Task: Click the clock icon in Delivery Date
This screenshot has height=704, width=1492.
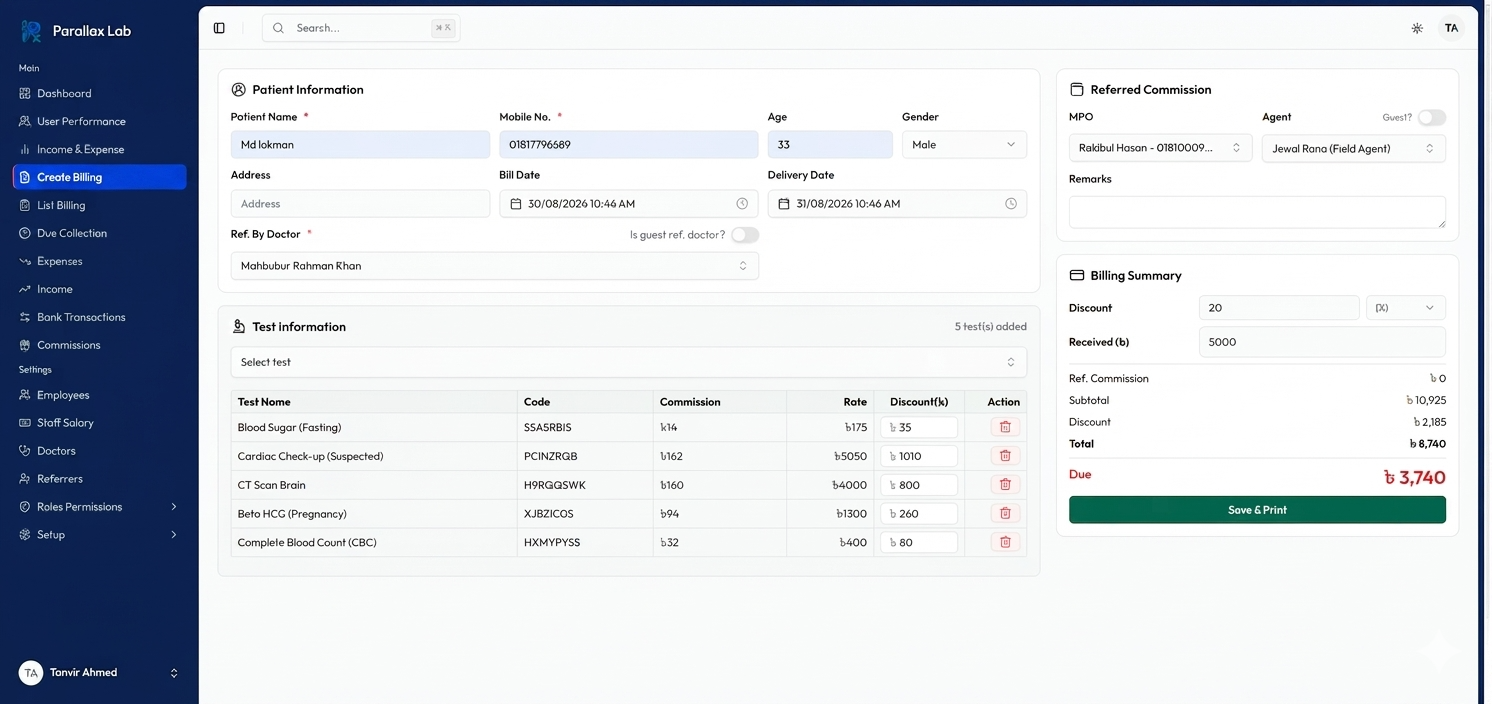Action: 1011,204
